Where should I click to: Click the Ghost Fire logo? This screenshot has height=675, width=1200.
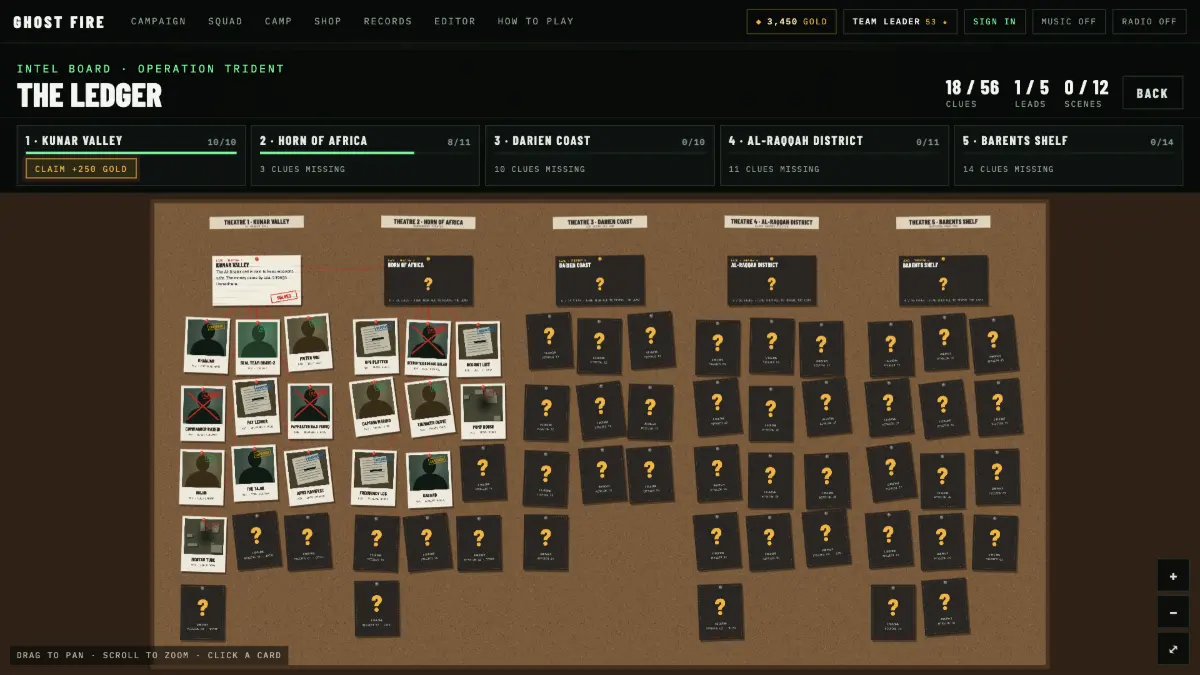[59, 21]
